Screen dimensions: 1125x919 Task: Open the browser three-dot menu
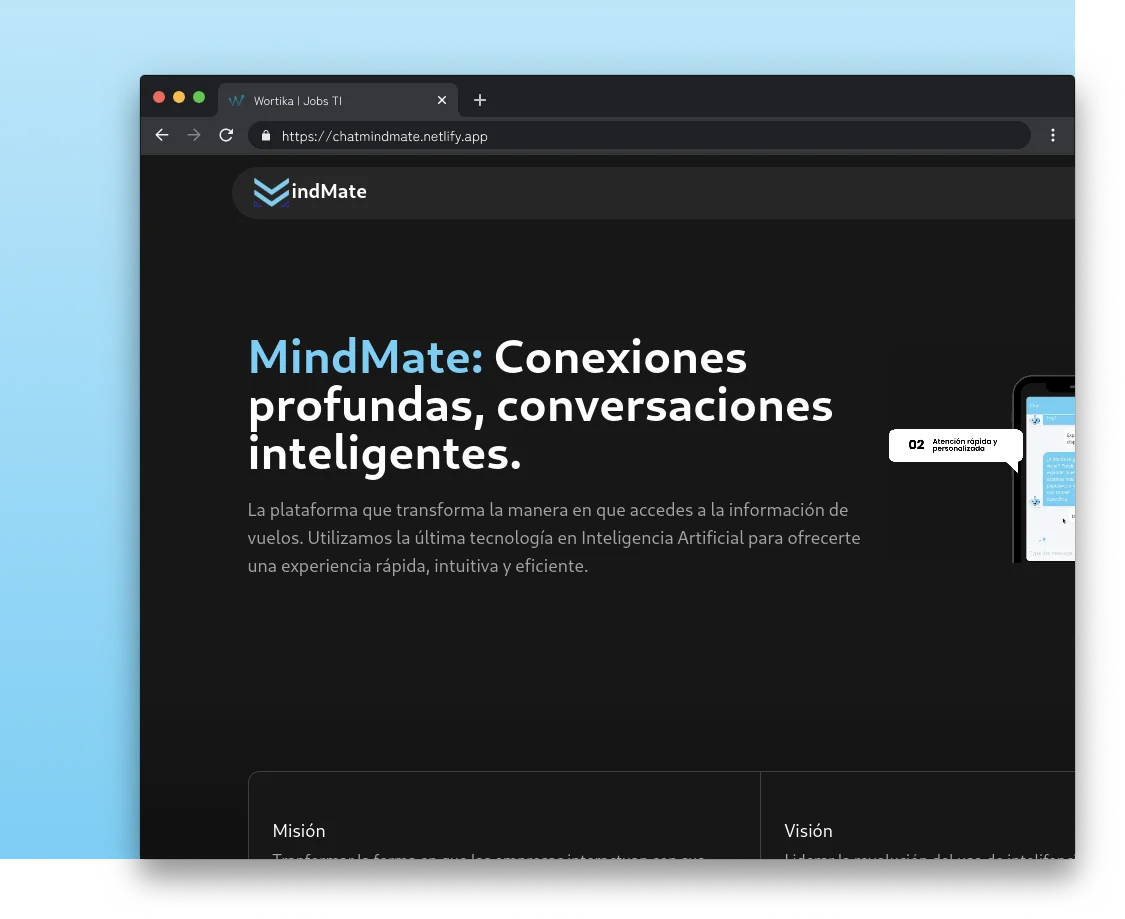point(1052,135)
